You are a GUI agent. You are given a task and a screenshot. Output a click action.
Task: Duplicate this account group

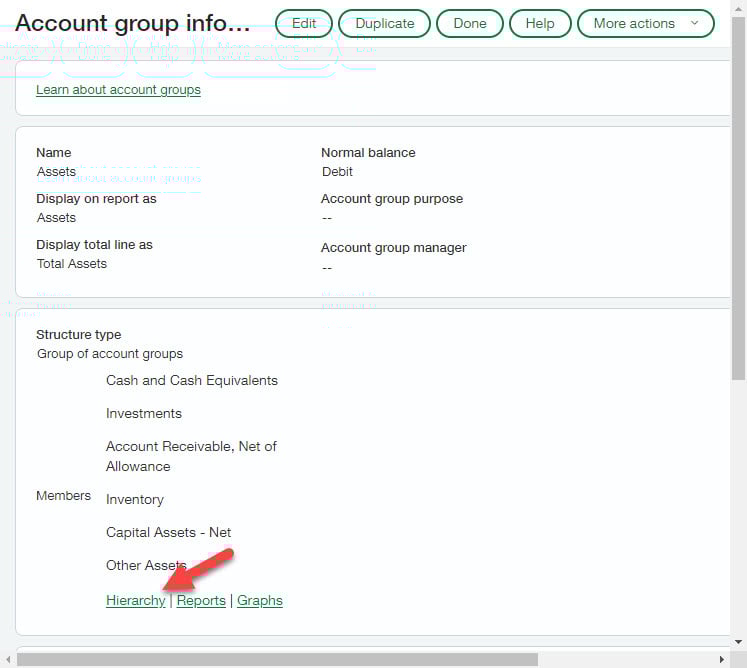tap(384, 23)
